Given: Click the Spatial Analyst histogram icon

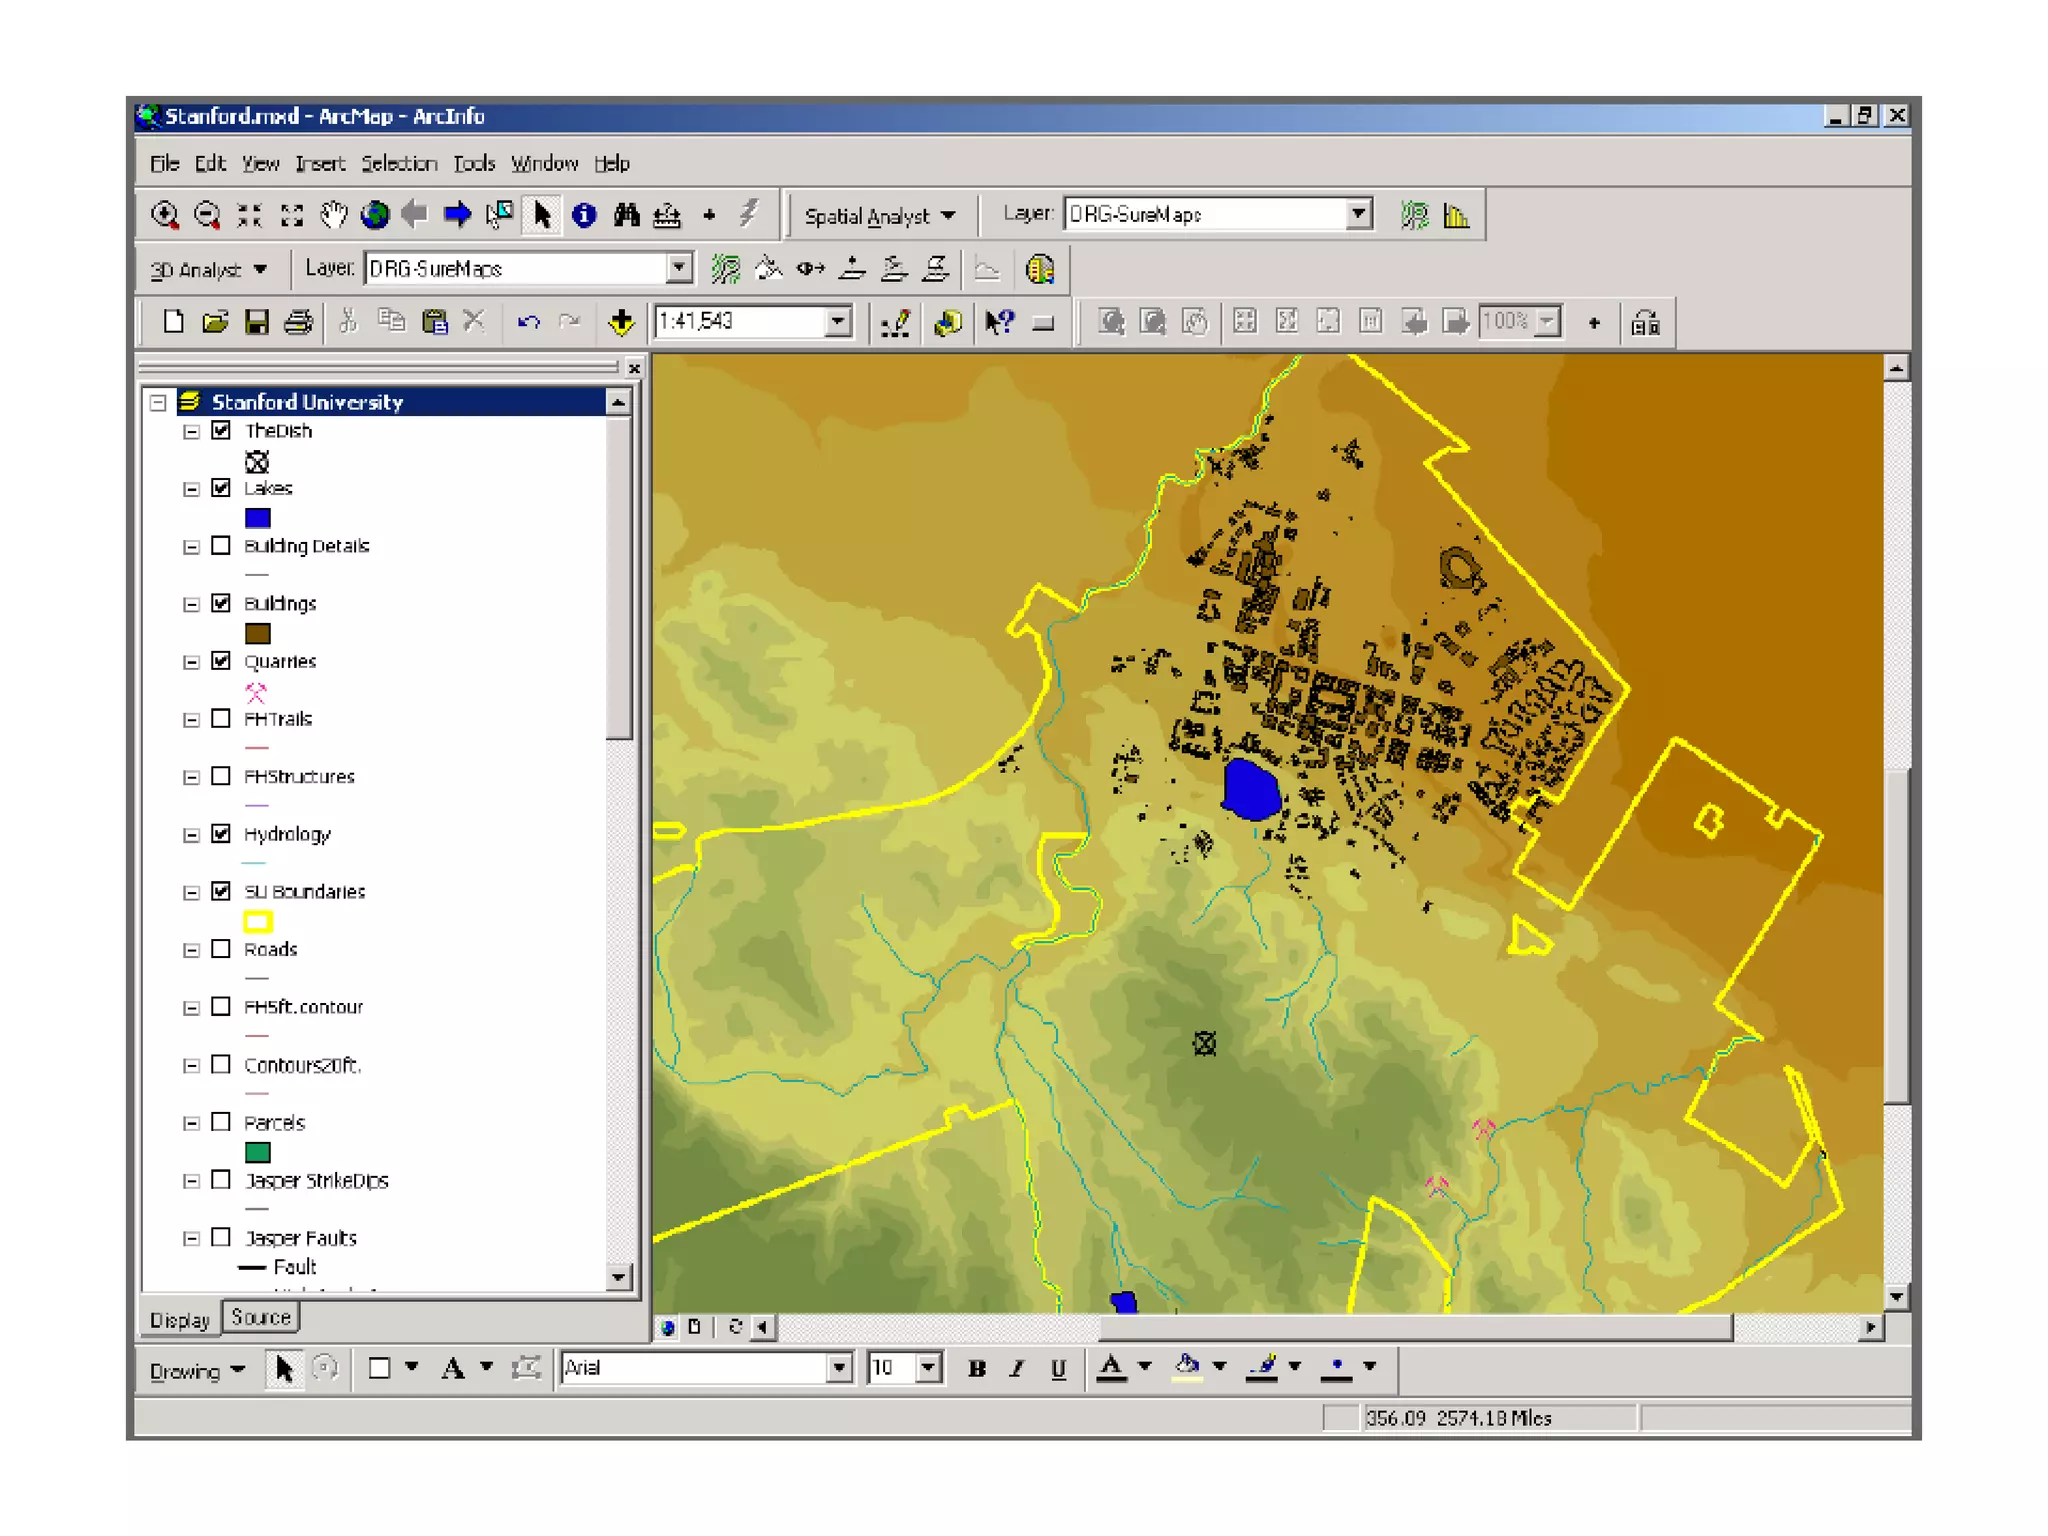Looking at the screenshot, I should coord(1456,215).
